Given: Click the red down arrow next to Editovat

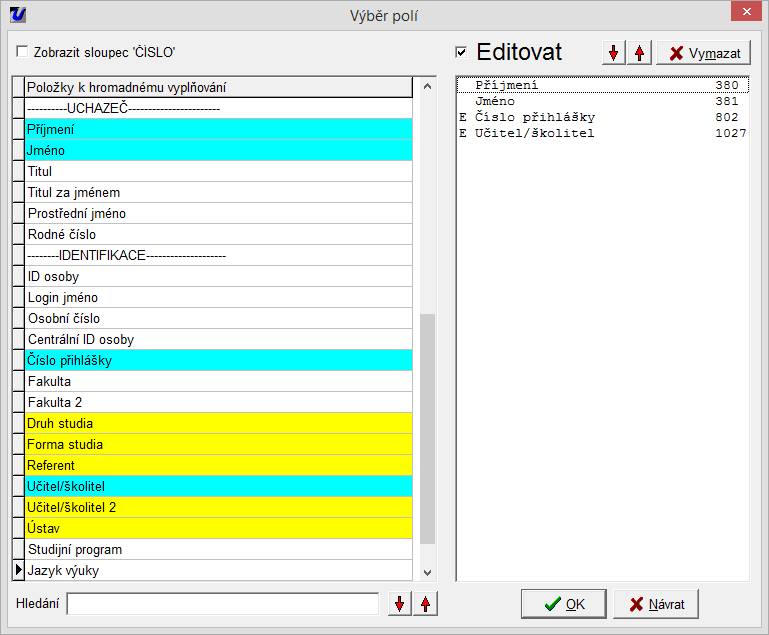Looking at the screenshot, I should 614,53.
